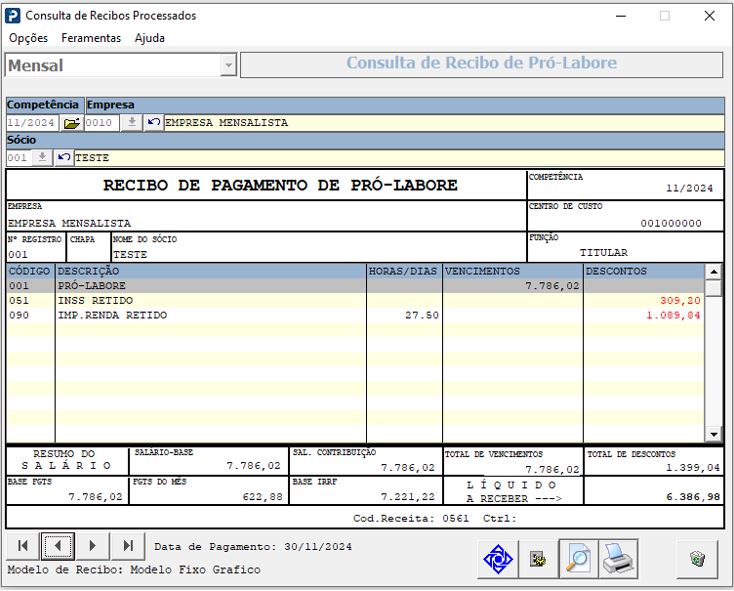This screenshot has width=734, height=591.
Task: Minimize the Consulta de Recibos window
Action: tap(621, 16)
